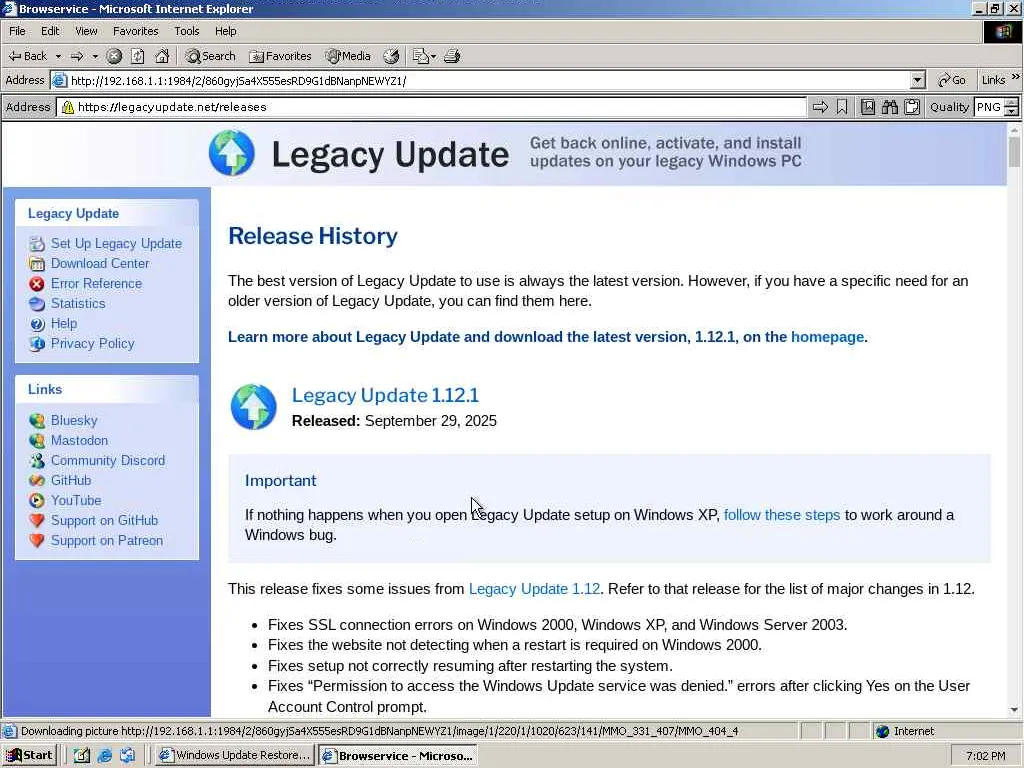The height and width of the screenshot is (768, 1024).
Task: Follow the 'follow these steps' link
Action: (x=782, y=515)
